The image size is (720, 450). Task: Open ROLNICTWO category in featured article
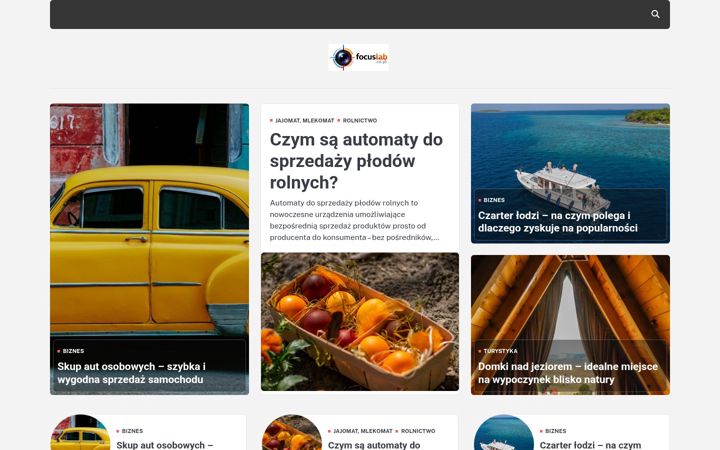(360, 121)
